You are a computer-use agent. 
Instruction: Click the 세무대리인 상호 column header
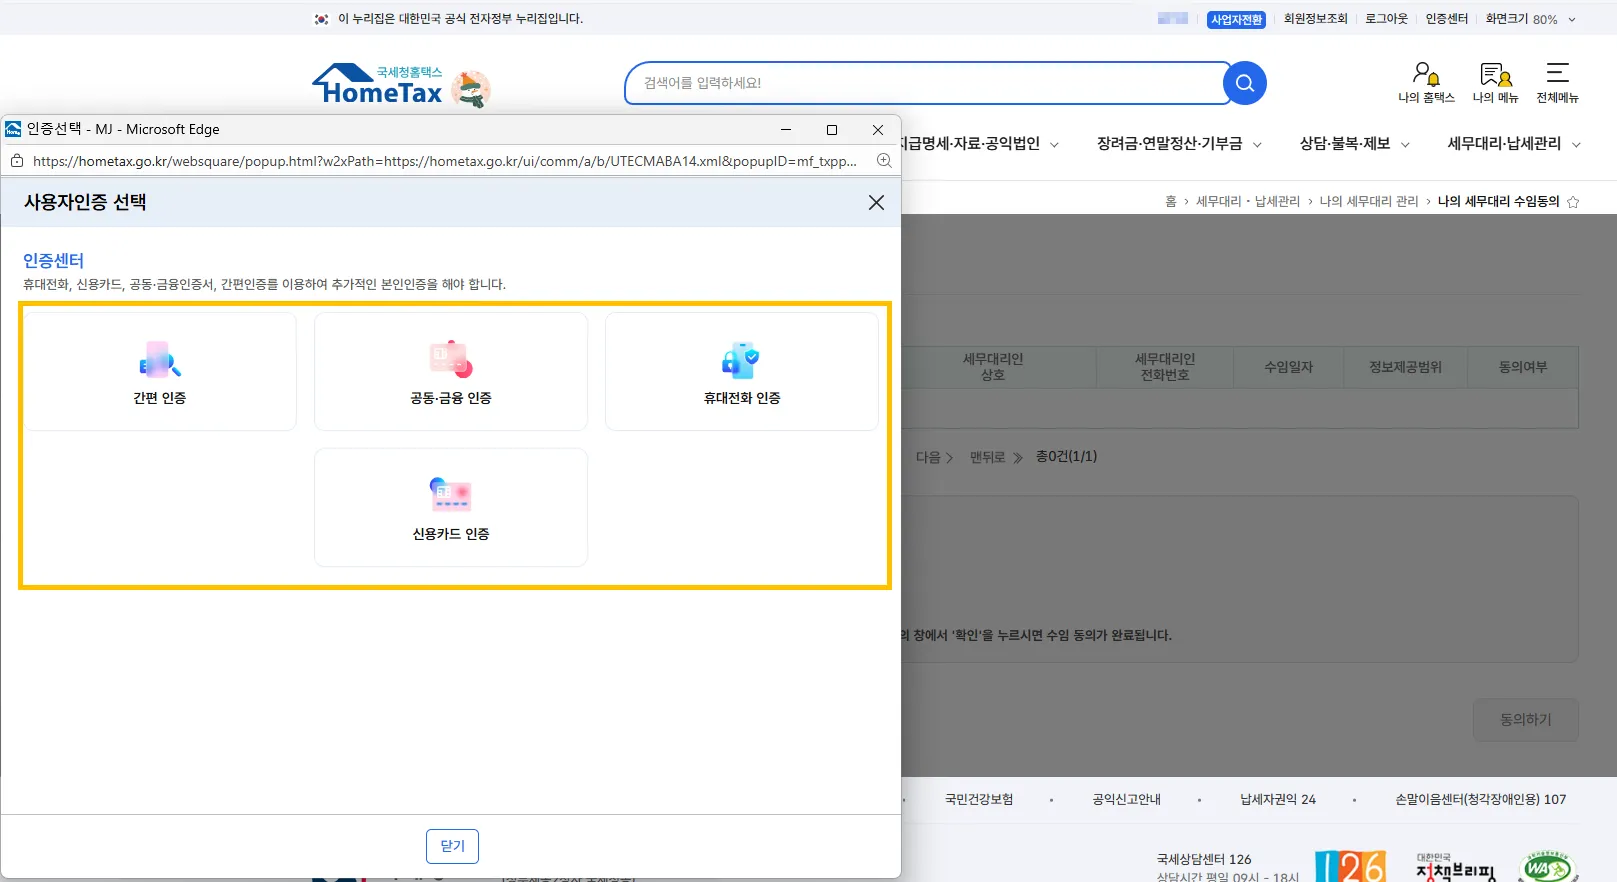point(992,367)
